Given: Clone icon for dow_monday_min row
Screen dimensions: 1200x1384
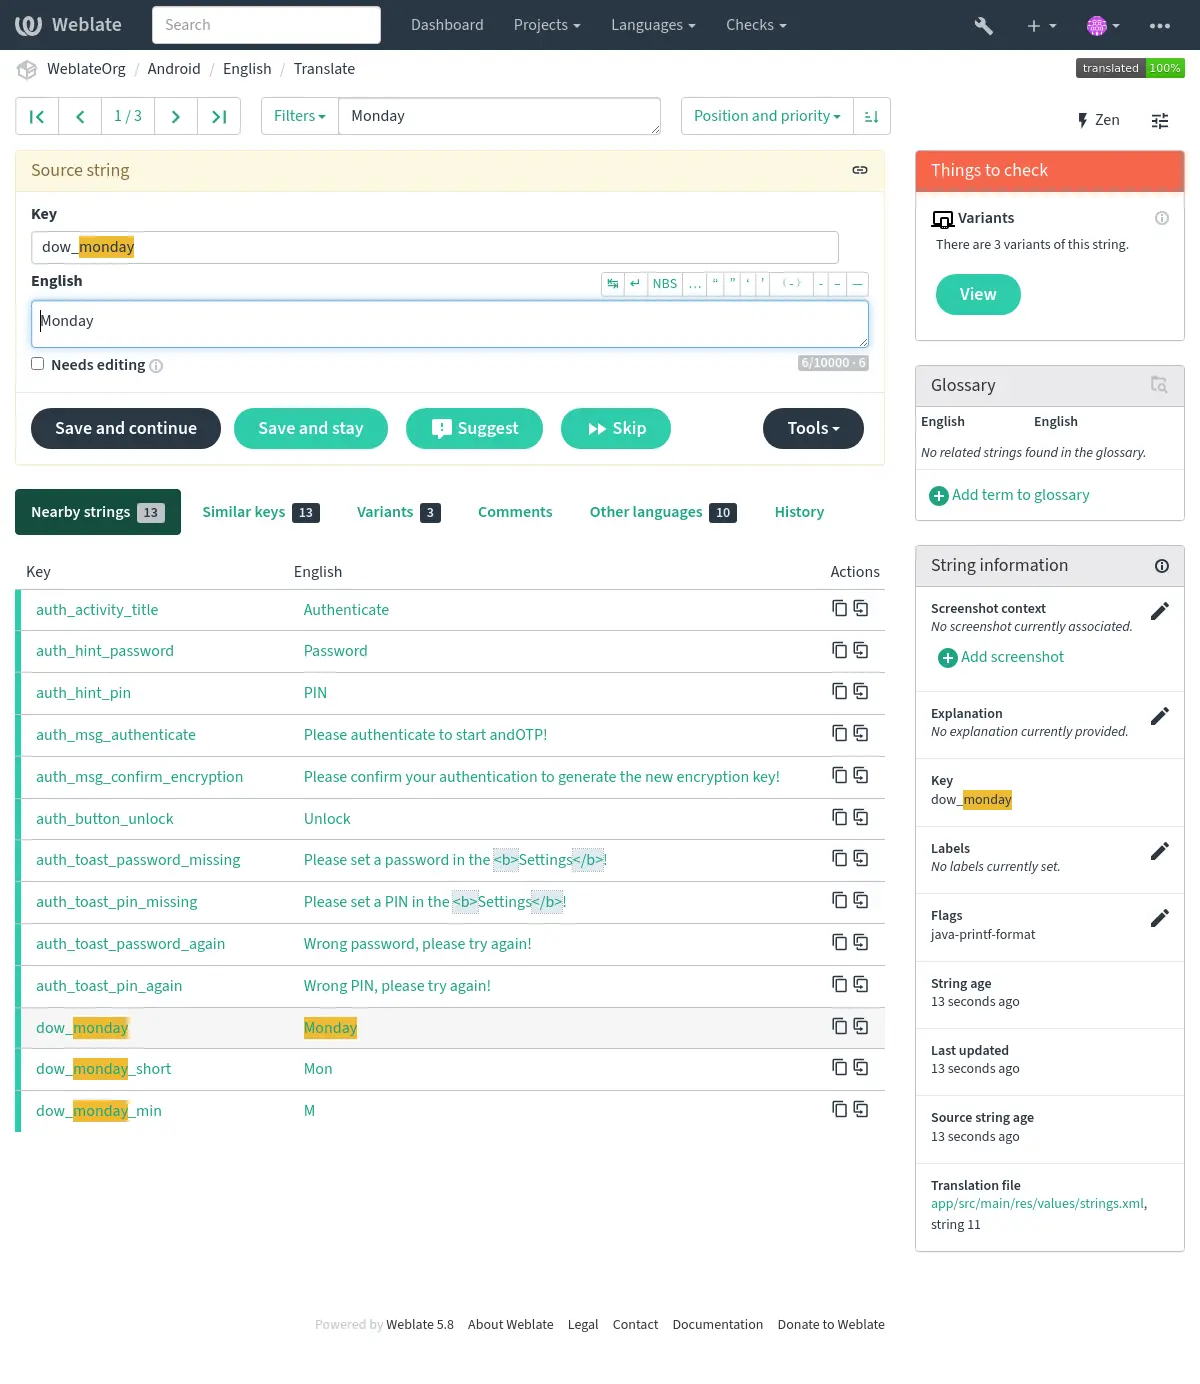Looking at the screenshot, I should click(x=861, y=1109).
